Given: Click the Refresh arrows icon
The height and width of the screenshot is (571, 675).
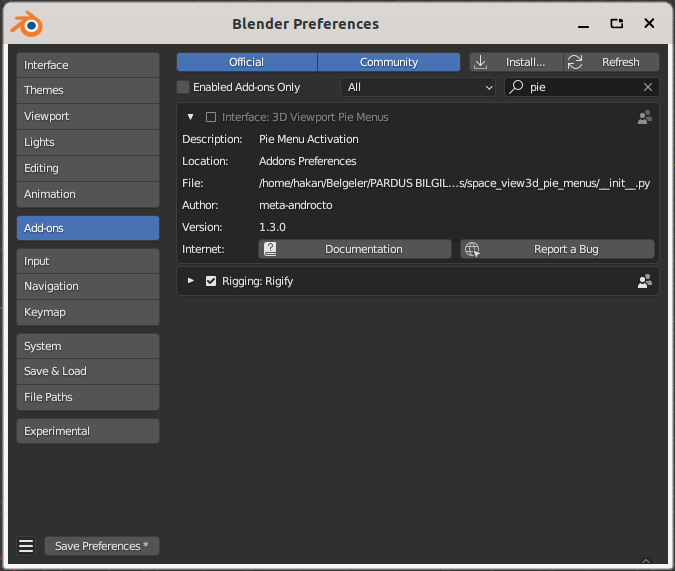Looking at the screenshot, I should tap(575, 62).
